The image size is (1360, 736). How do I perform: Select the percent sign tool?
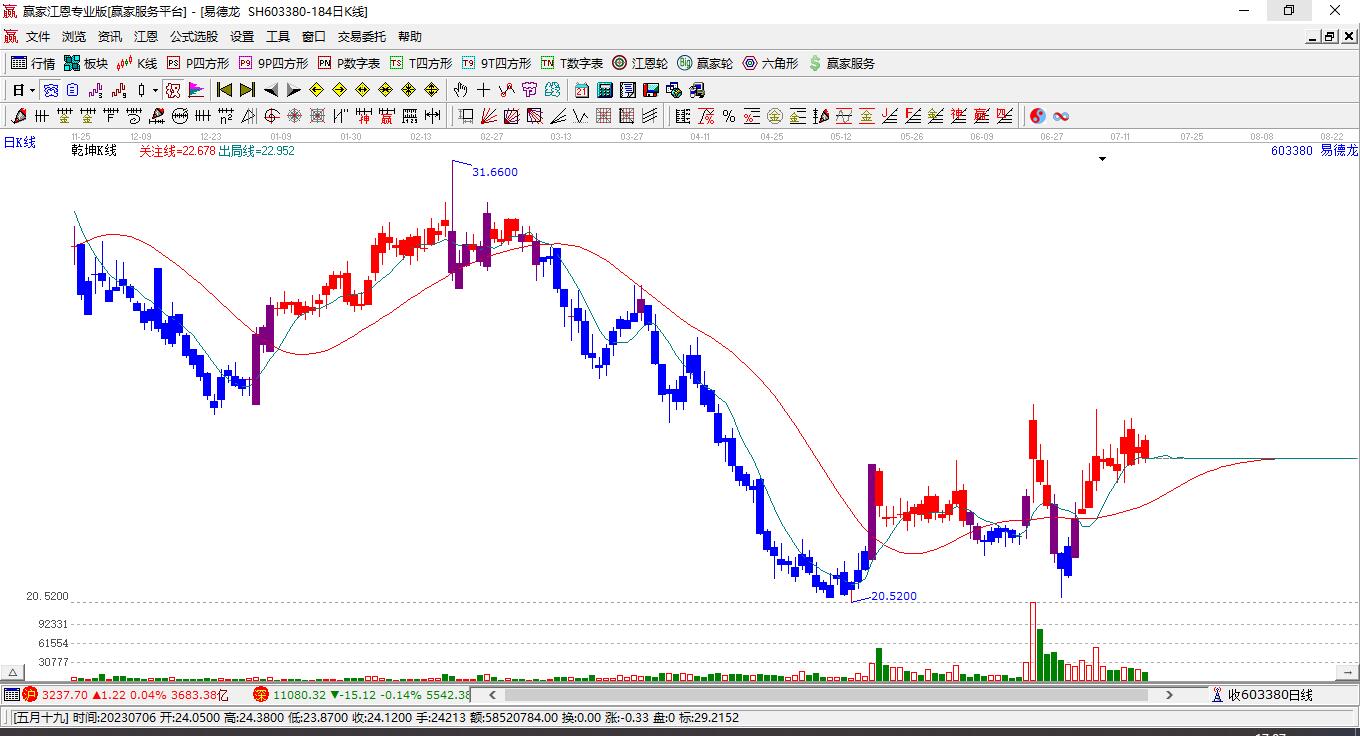729,116
